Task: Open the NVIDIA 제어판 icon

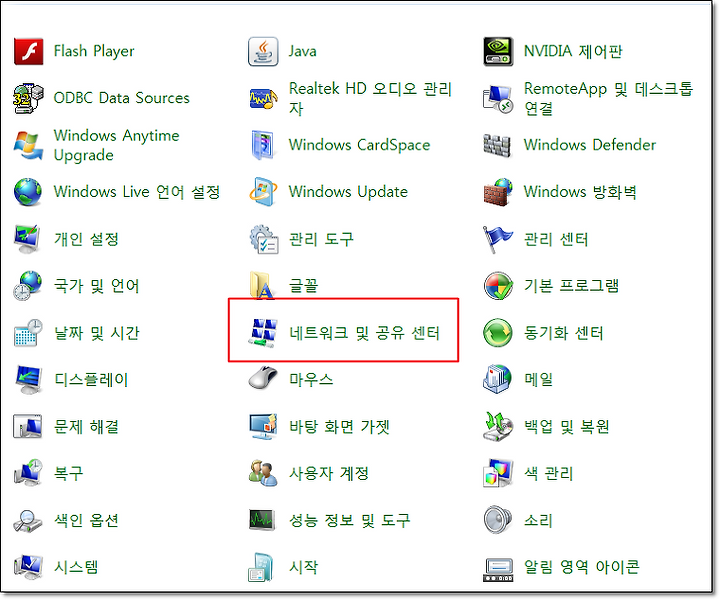Action: tap(498, 51)
